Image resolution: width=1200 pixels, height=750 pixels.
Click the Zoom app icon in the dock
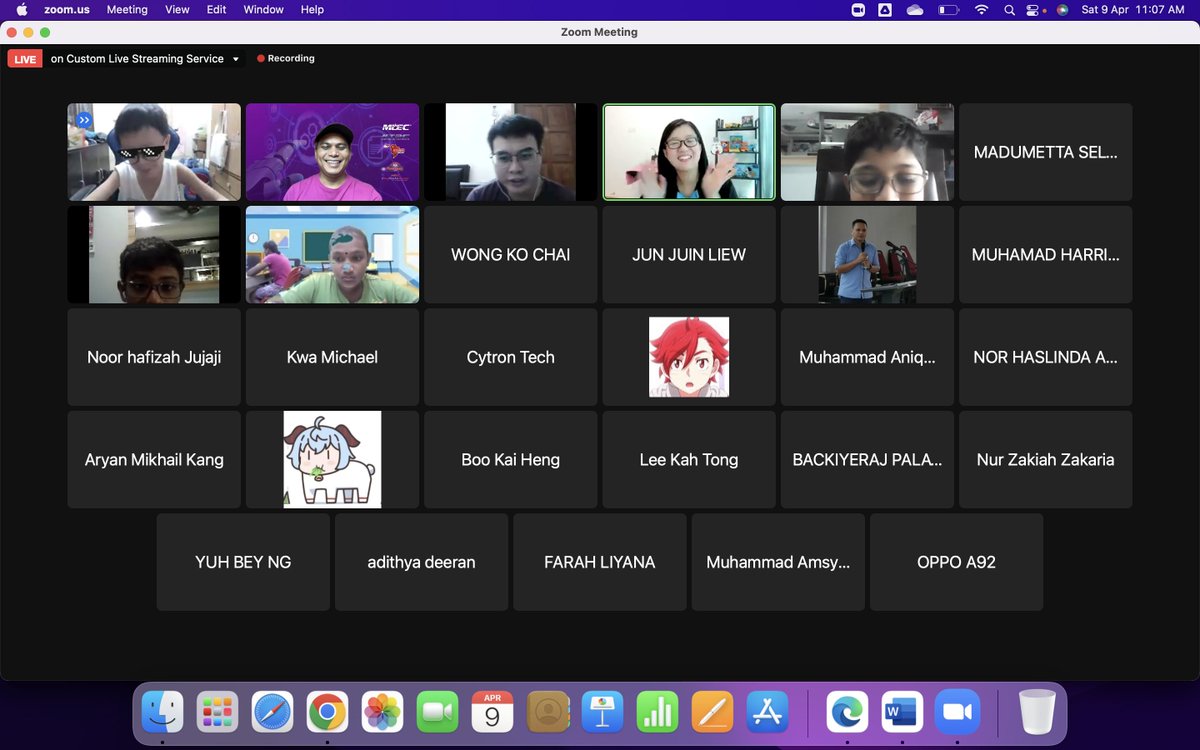(x=957, y=712)
